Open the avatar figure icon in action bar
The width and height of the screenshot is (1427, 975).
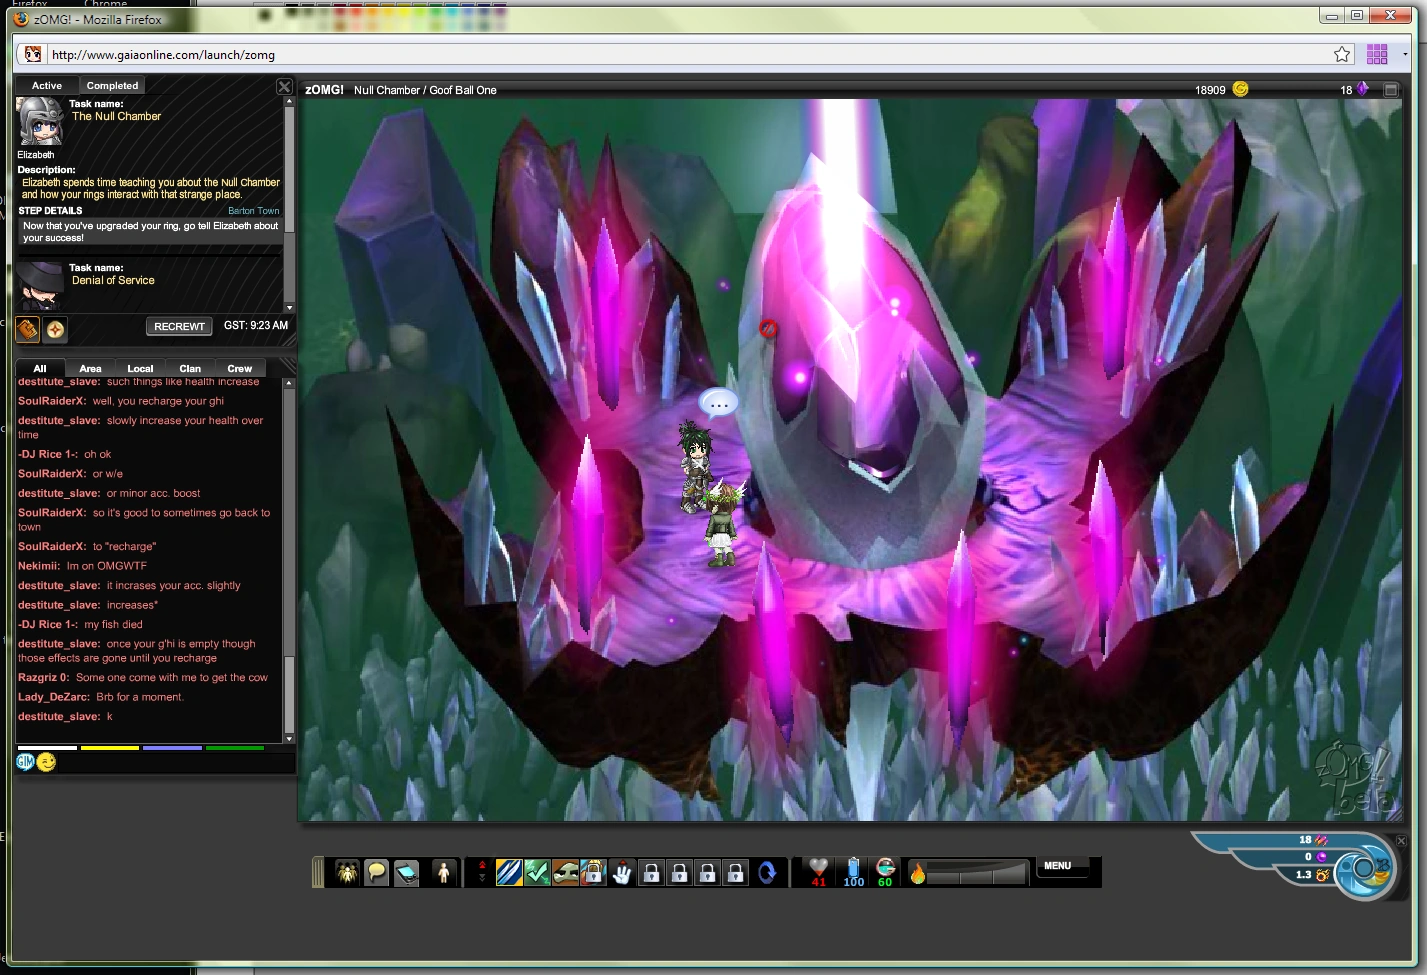point(444,873)
